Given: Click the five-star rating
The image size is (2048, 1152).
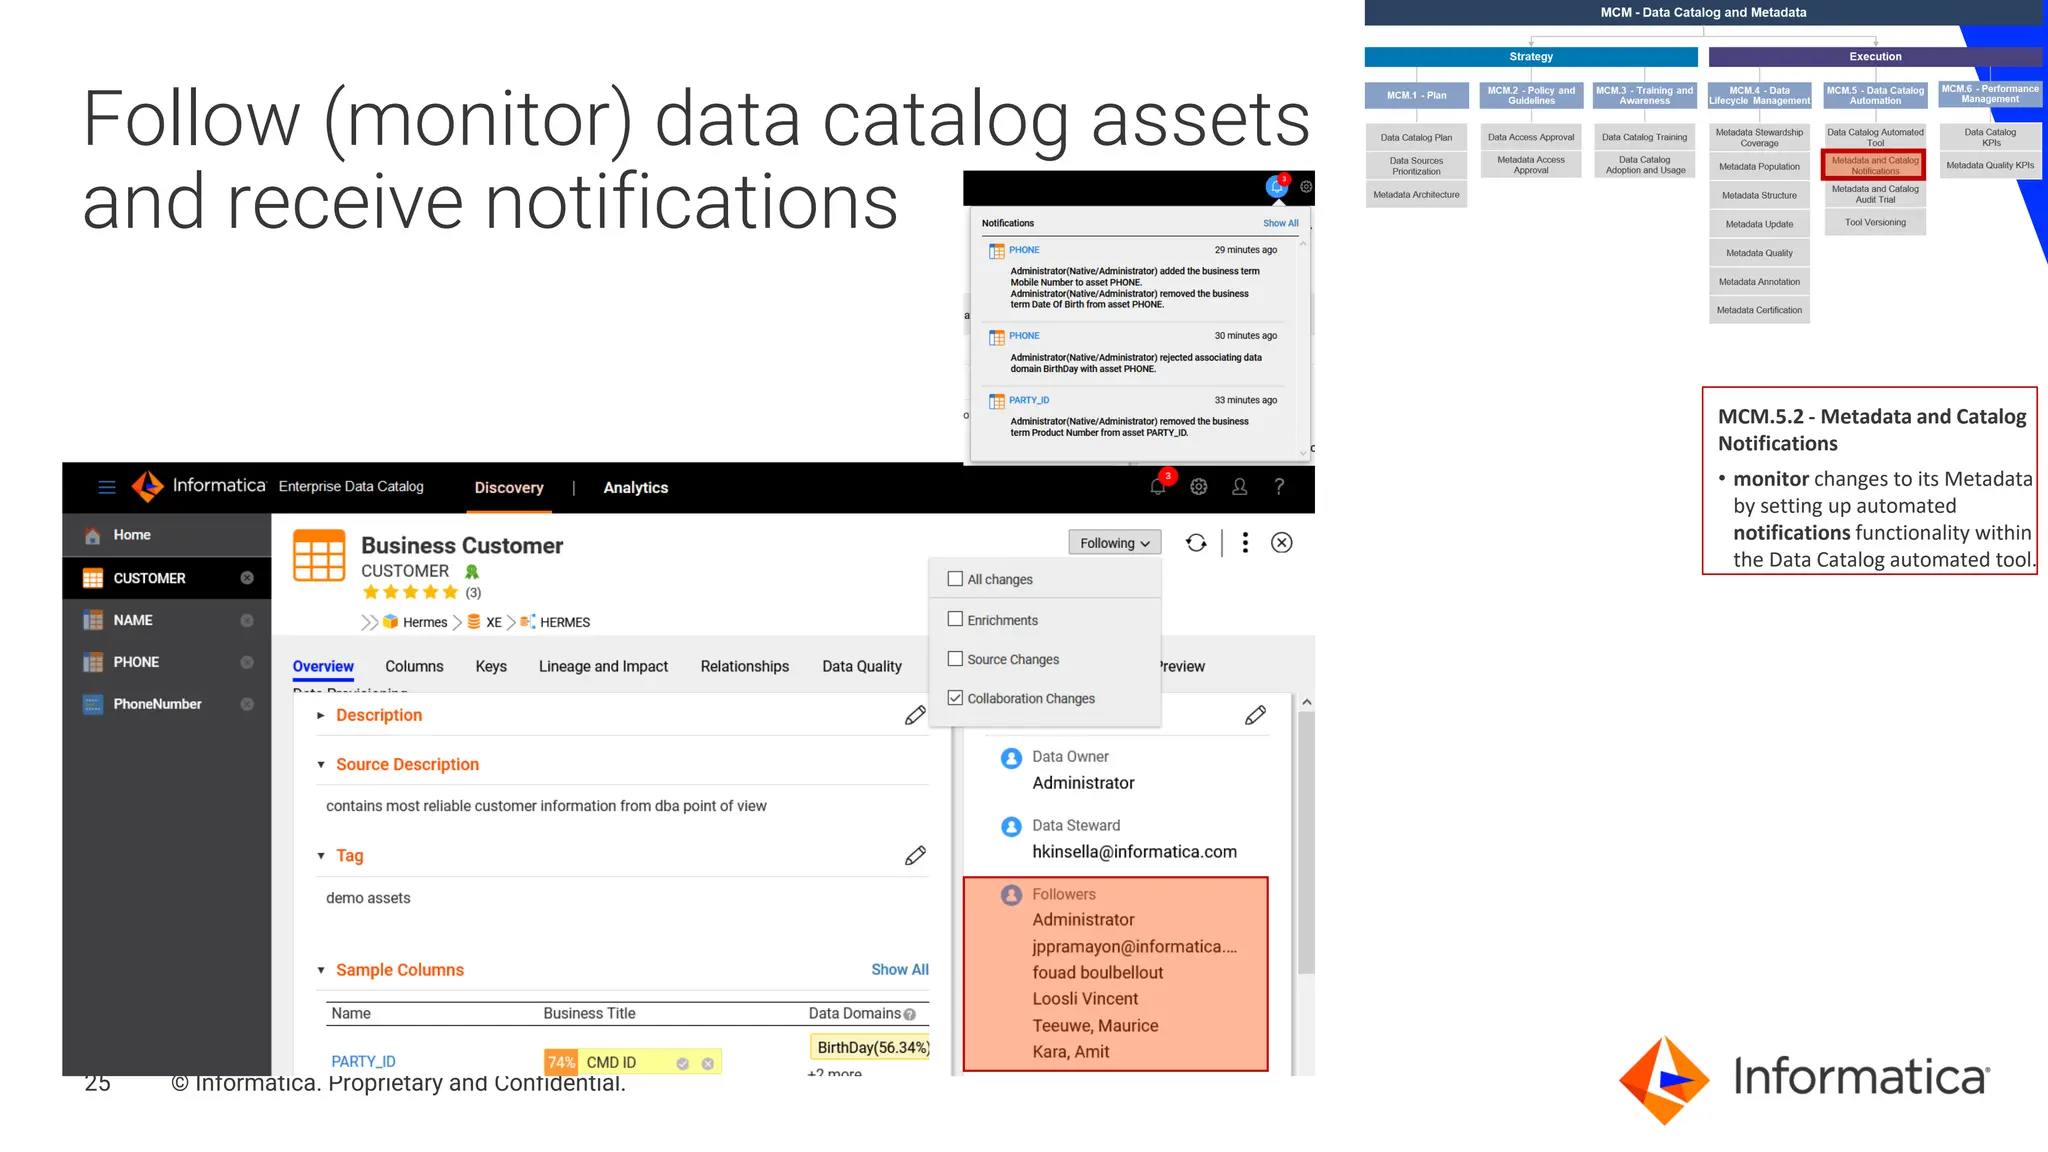Looking at the screenshot, I should (410, 593).
